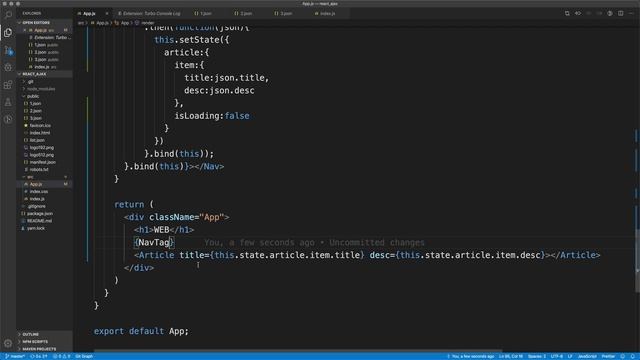Open Git Graph from status bar
Viewport: 640px width, 360px height.
[84, 356]
